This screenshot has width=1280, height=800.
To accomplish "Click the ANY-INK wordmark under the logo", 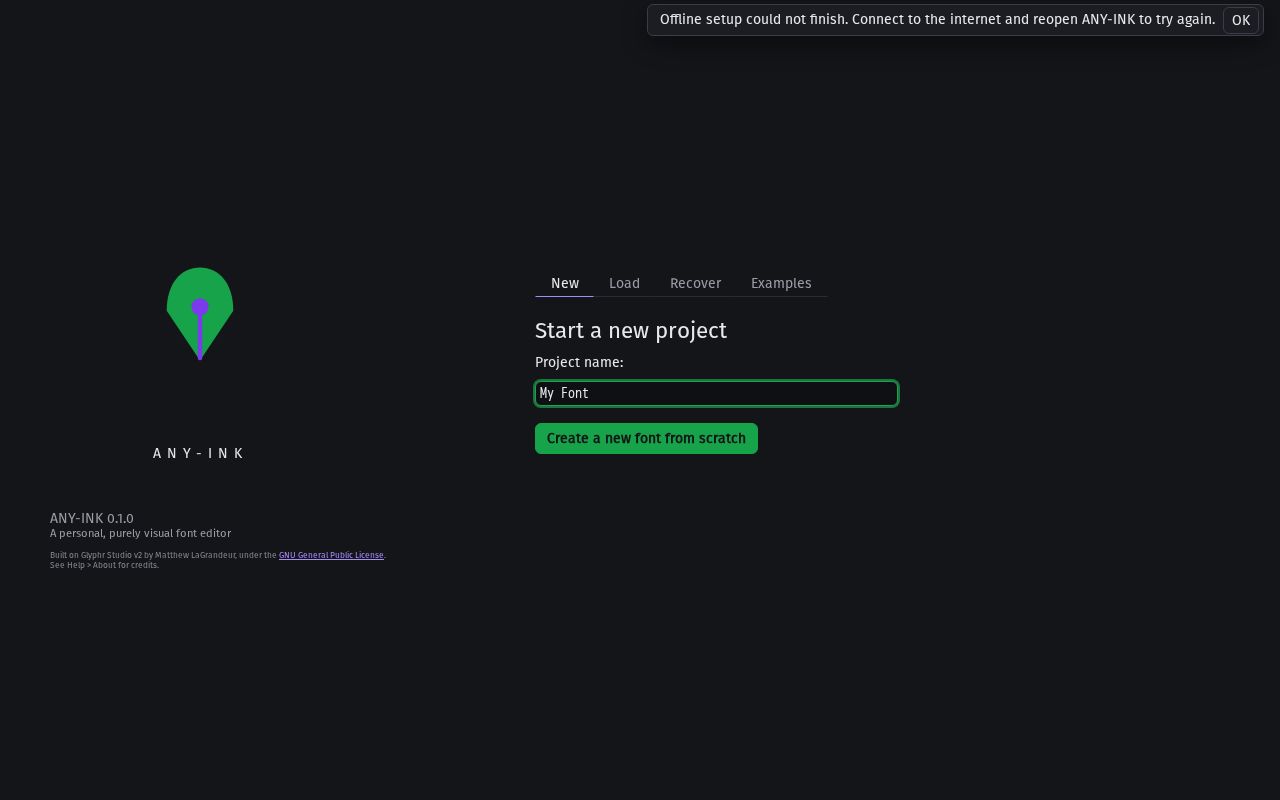I will pyautogui.click(x=199, y=453).
